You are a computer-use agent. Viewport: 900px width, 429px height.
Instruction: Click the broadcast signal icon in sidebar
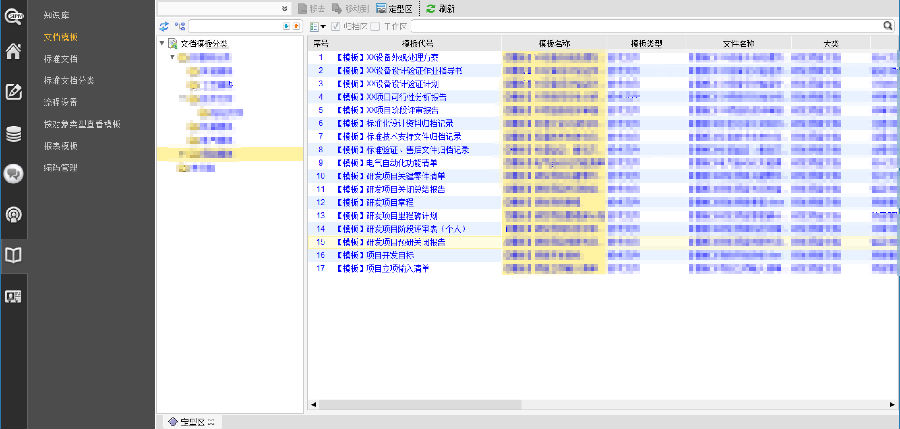tap(14, 215)
